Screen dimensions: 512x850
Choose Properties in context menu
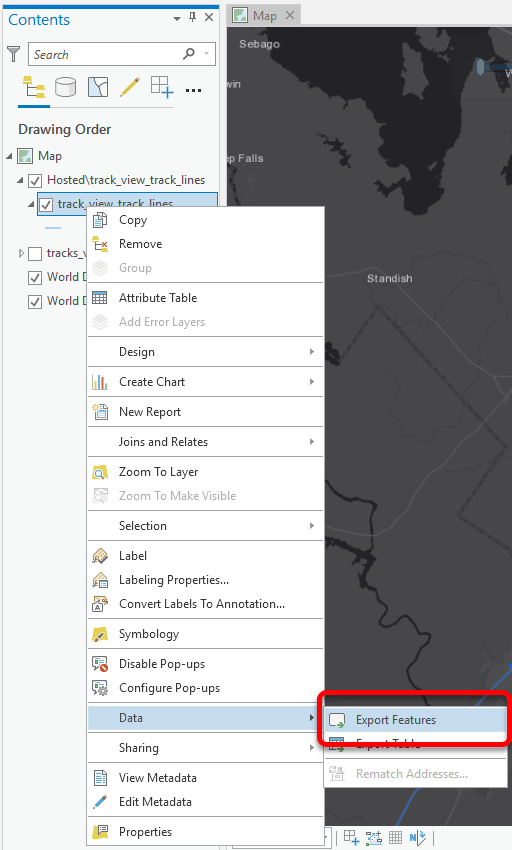(206, 832)
